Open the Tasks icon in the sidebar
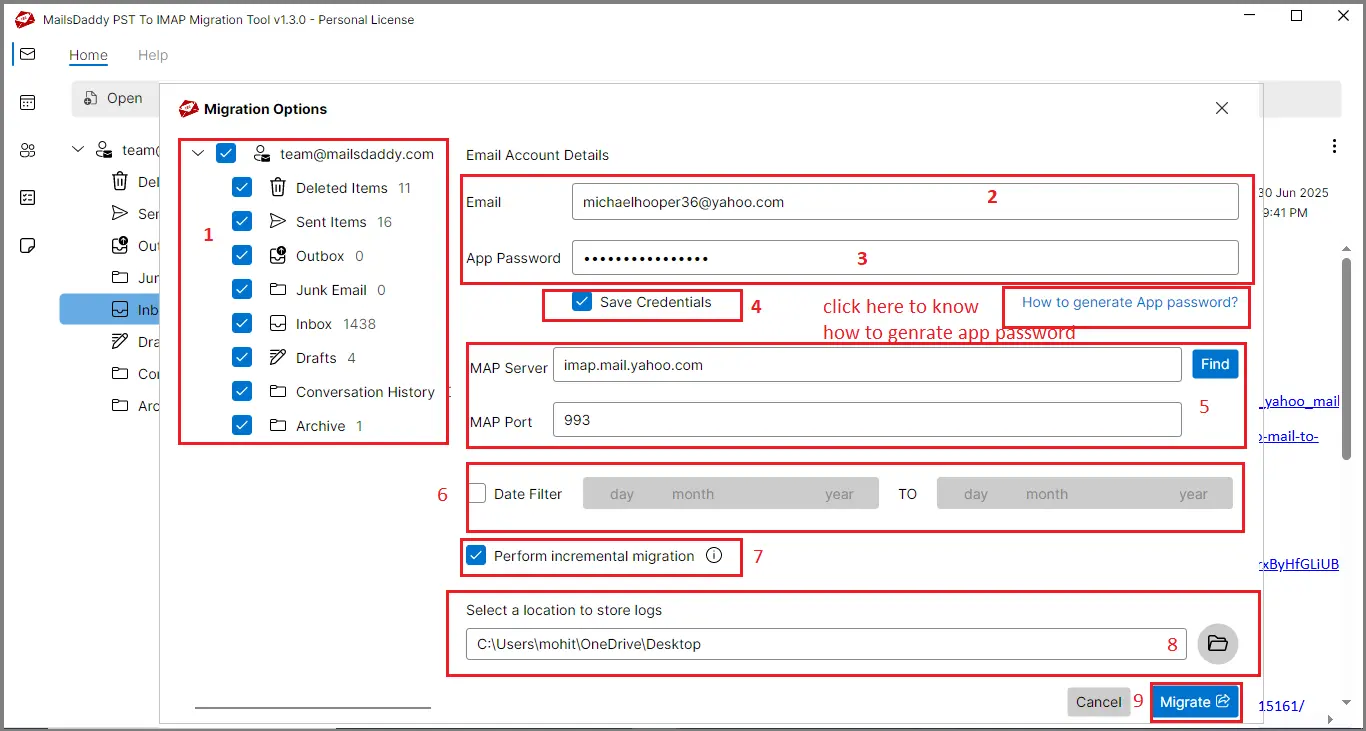The width and height of the screenshot is (1366, 731). tap(27, 197)
